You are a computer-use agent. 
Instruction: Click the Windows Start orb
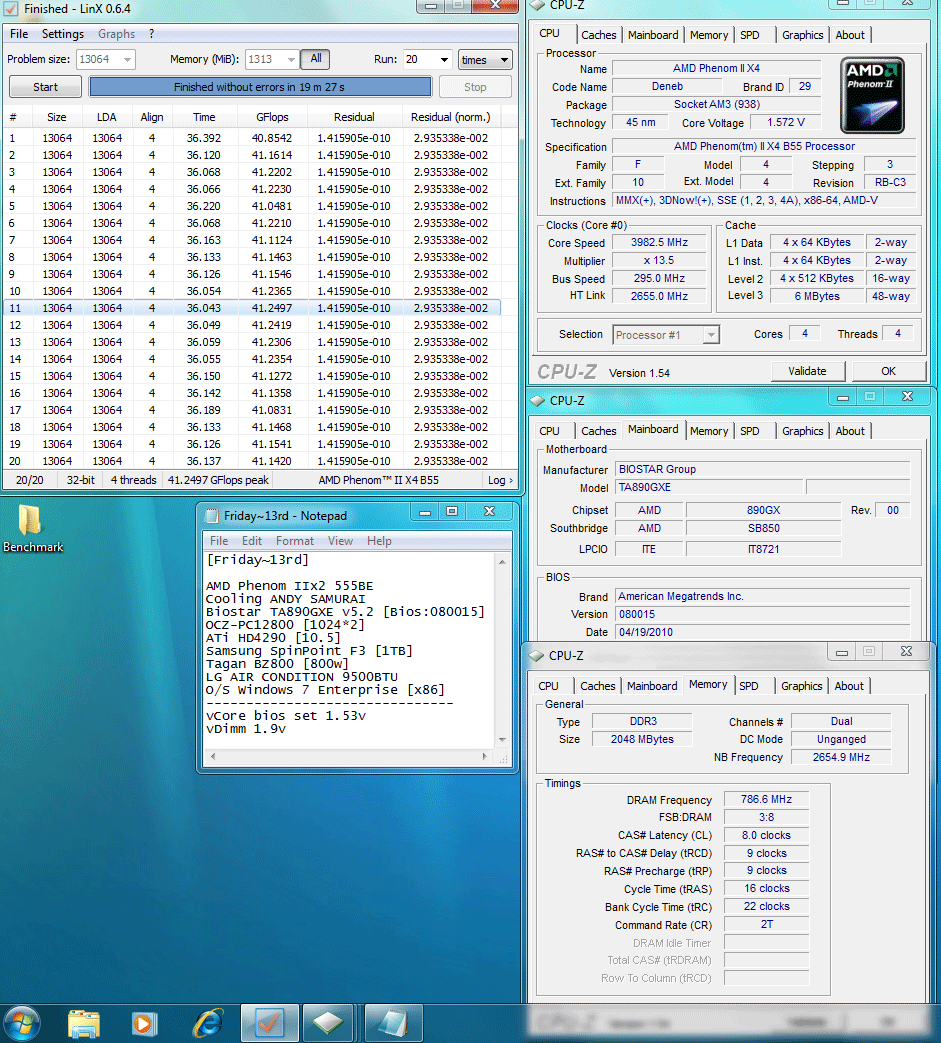pyautogui.click(x=22, y=1023)
